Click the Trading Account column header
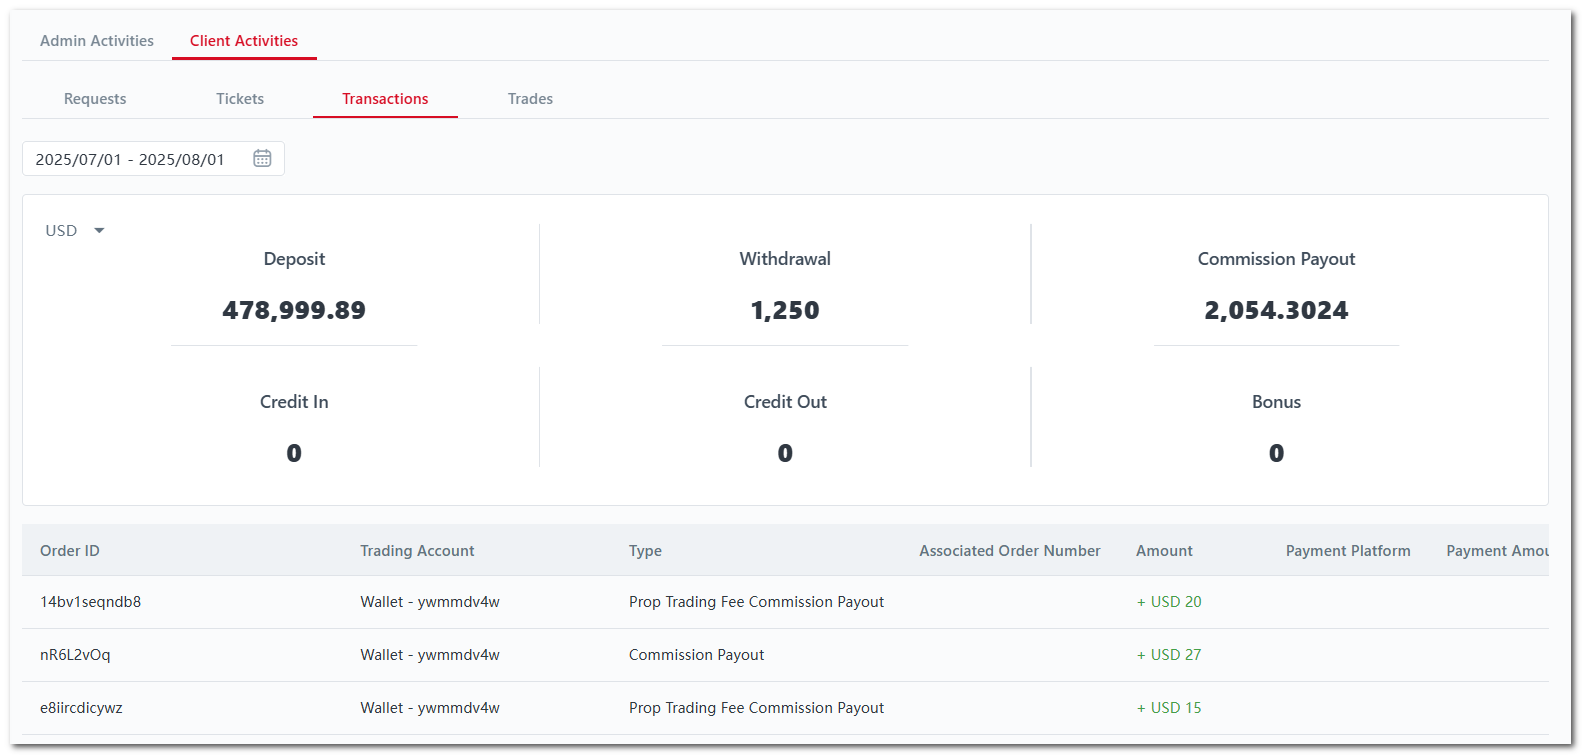Viewport: 1582px width, 755px height. coord(417,551)
